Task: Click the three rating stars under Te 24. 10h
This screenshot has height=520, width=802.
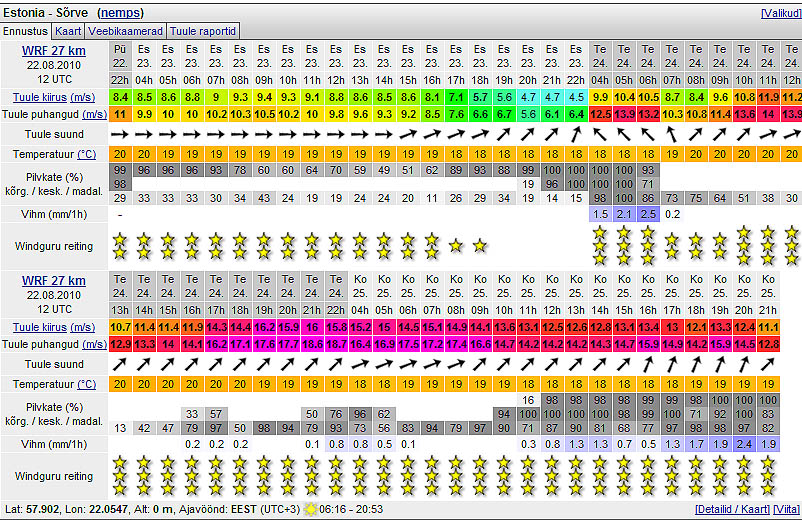Action: (744, 246)
